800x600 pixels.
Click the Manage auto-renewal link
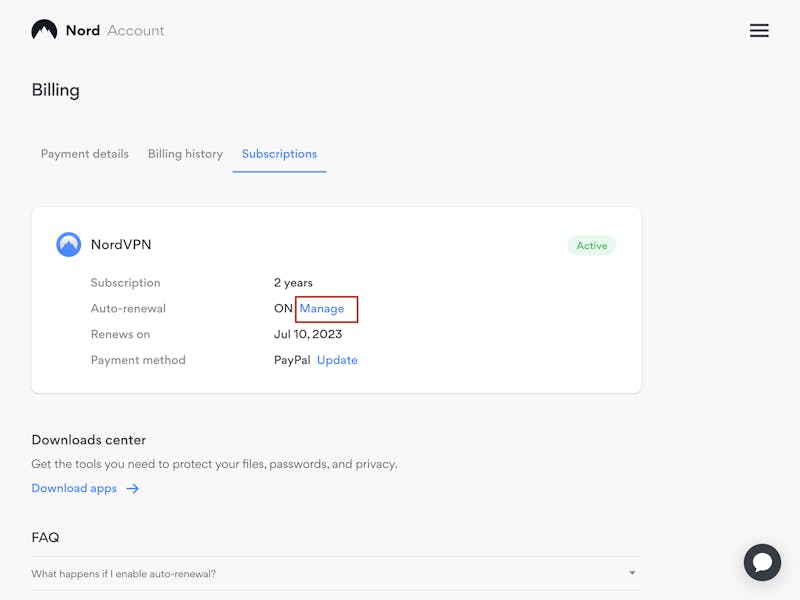(322, 309)
